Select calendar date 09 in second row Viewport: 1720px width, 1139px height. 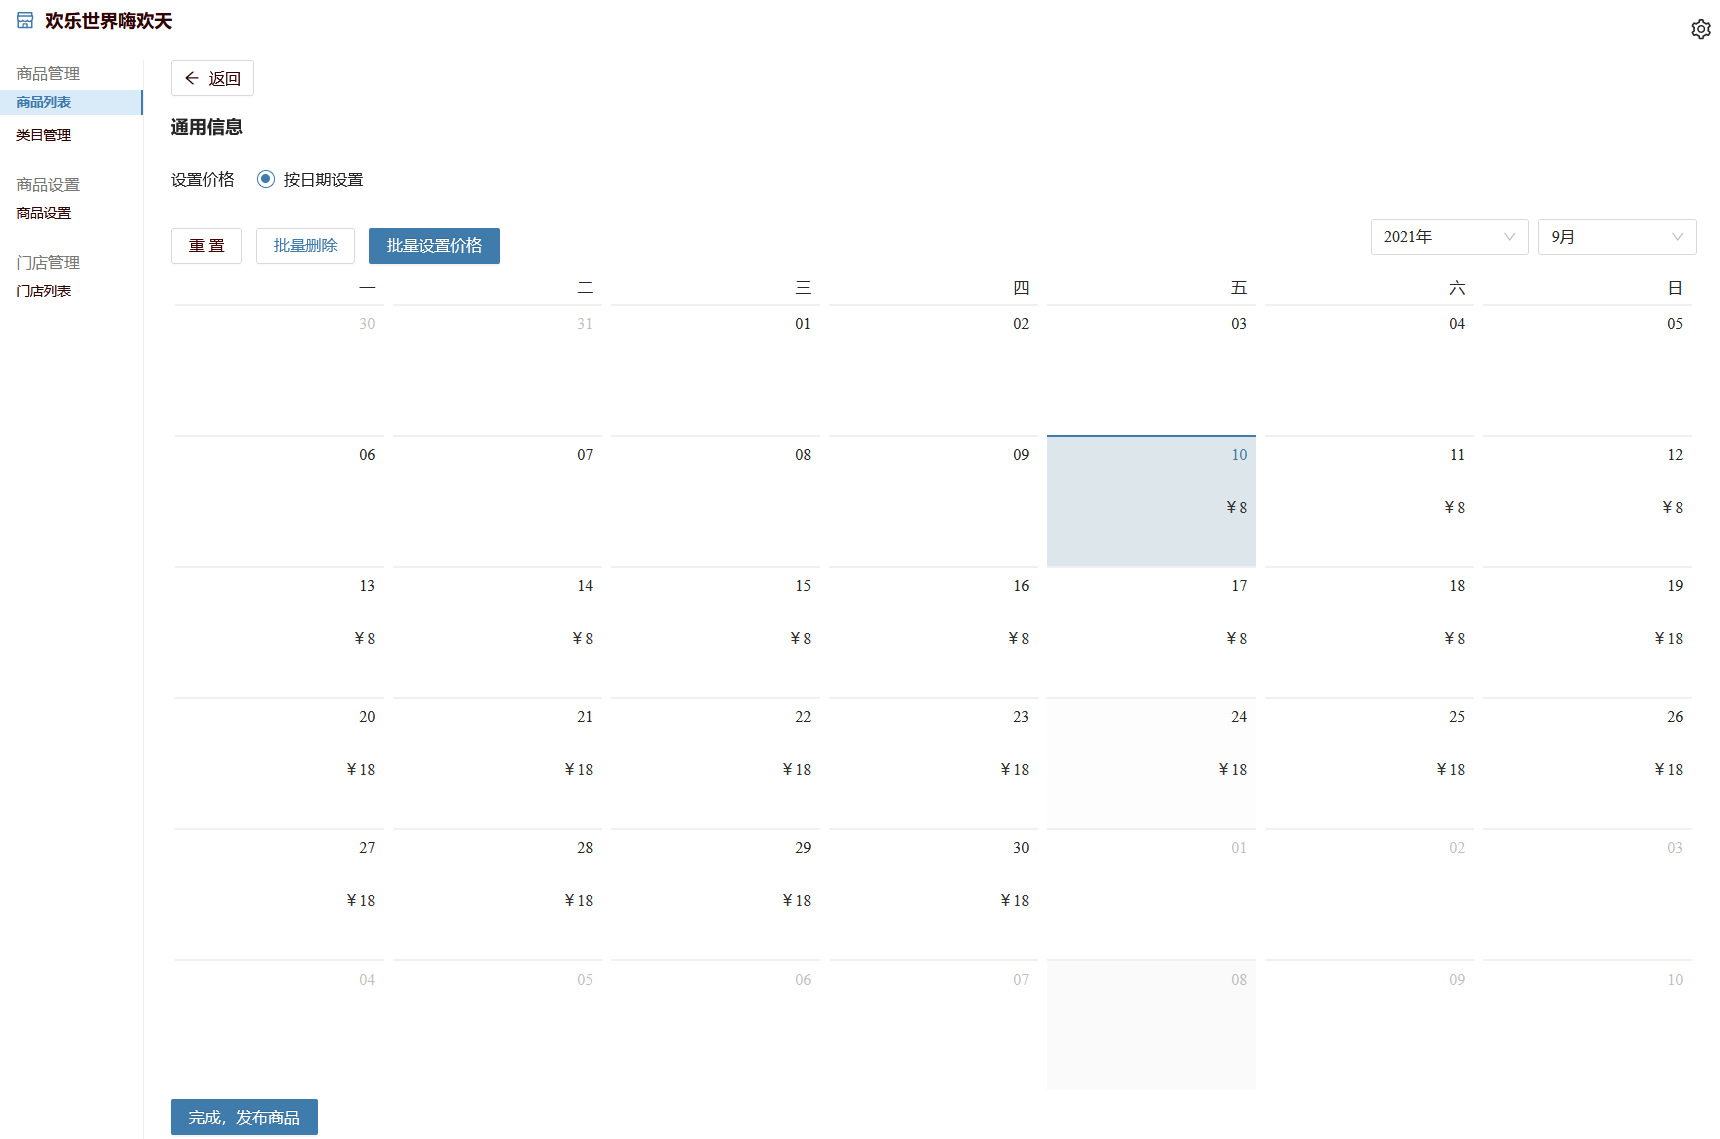click(933, 501)
